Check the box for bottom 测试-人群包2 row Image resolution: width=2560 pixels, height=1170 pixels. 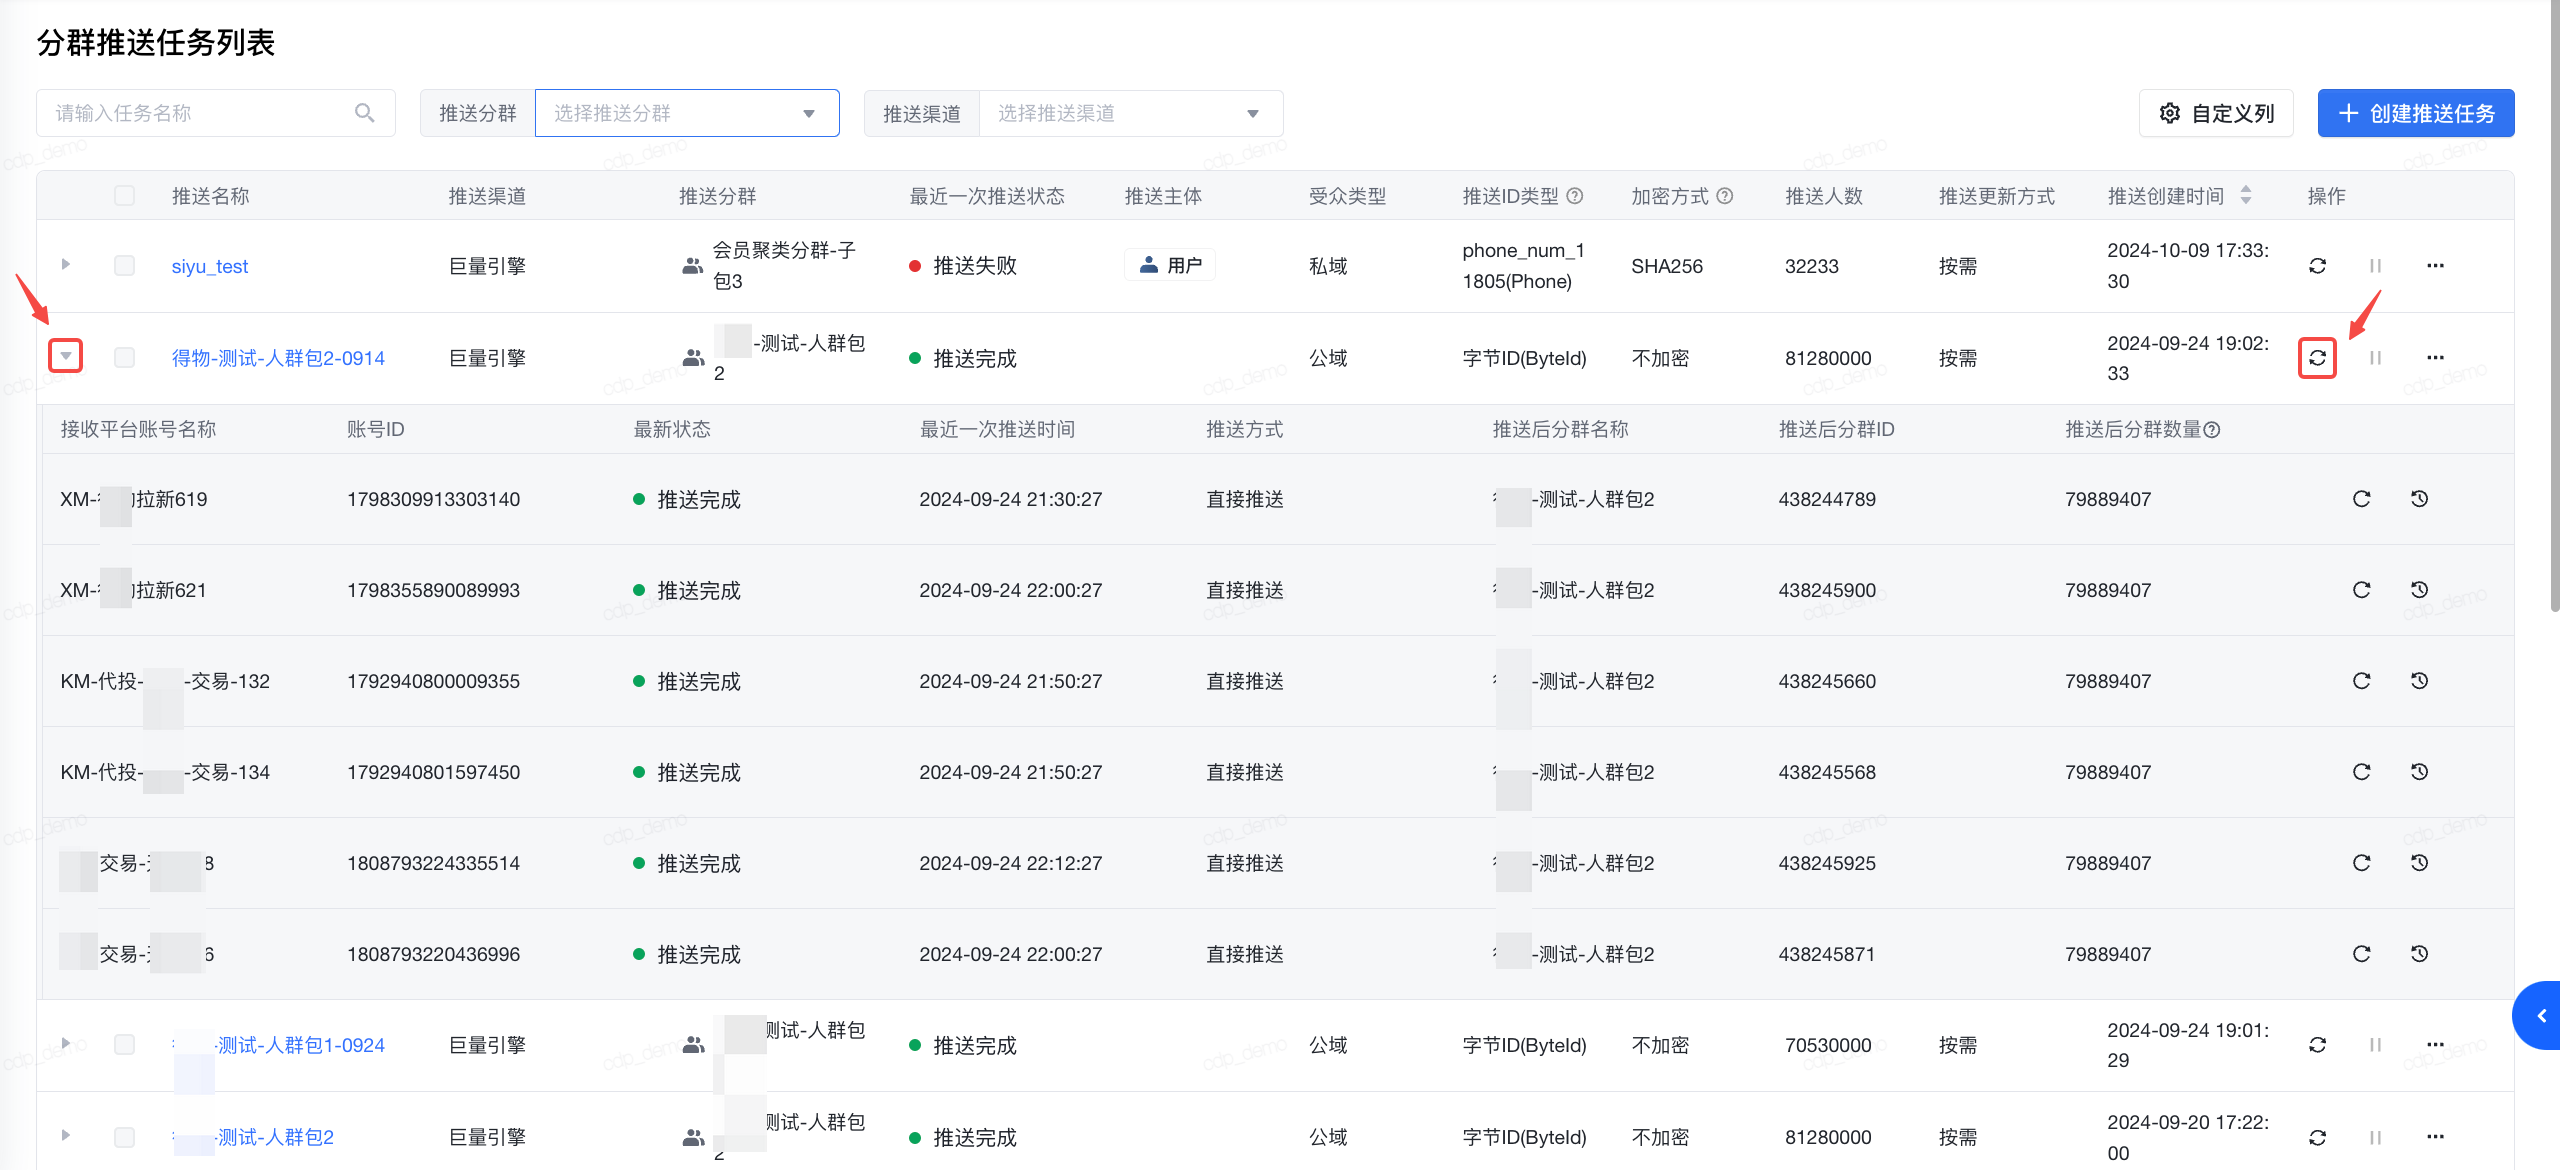124,1137
